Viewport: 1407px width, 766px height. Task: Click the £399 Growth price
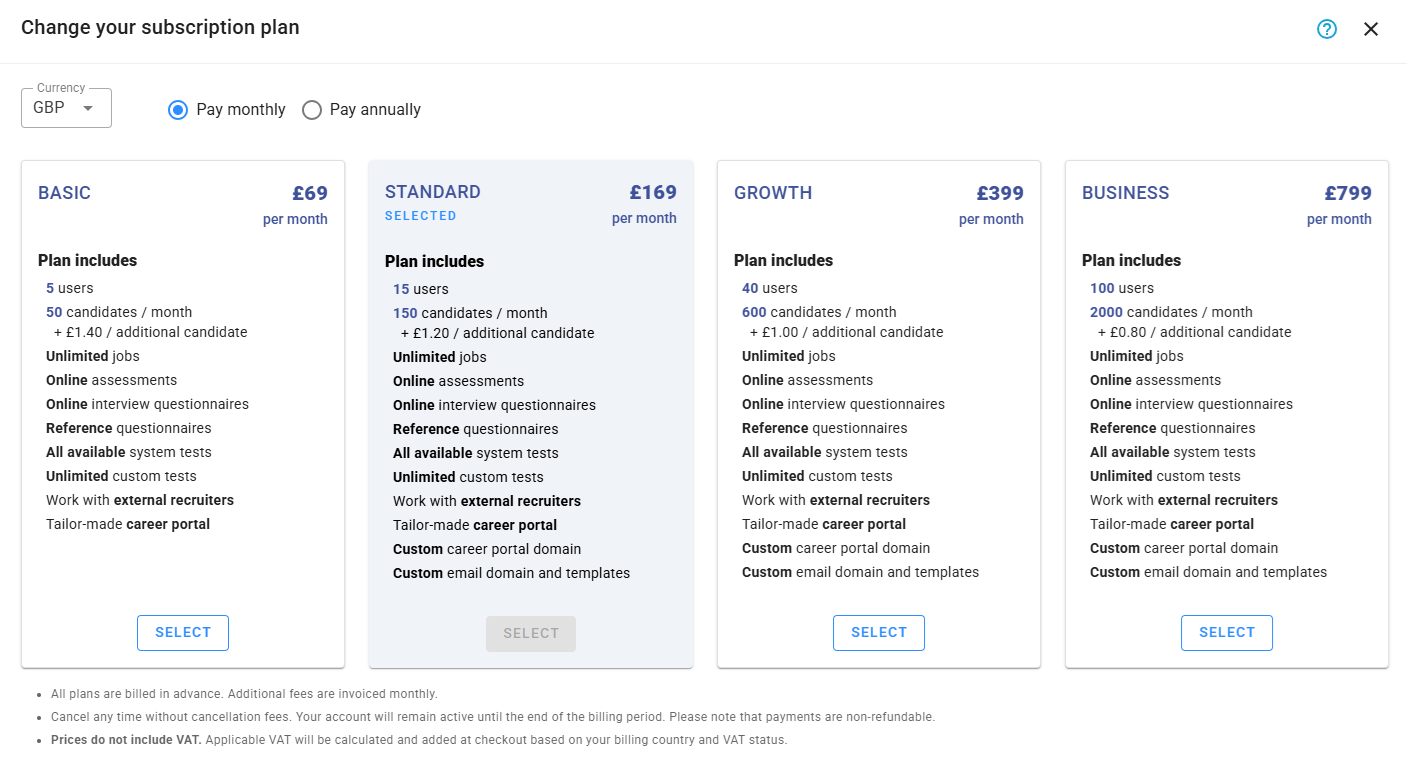point(1000,193)
